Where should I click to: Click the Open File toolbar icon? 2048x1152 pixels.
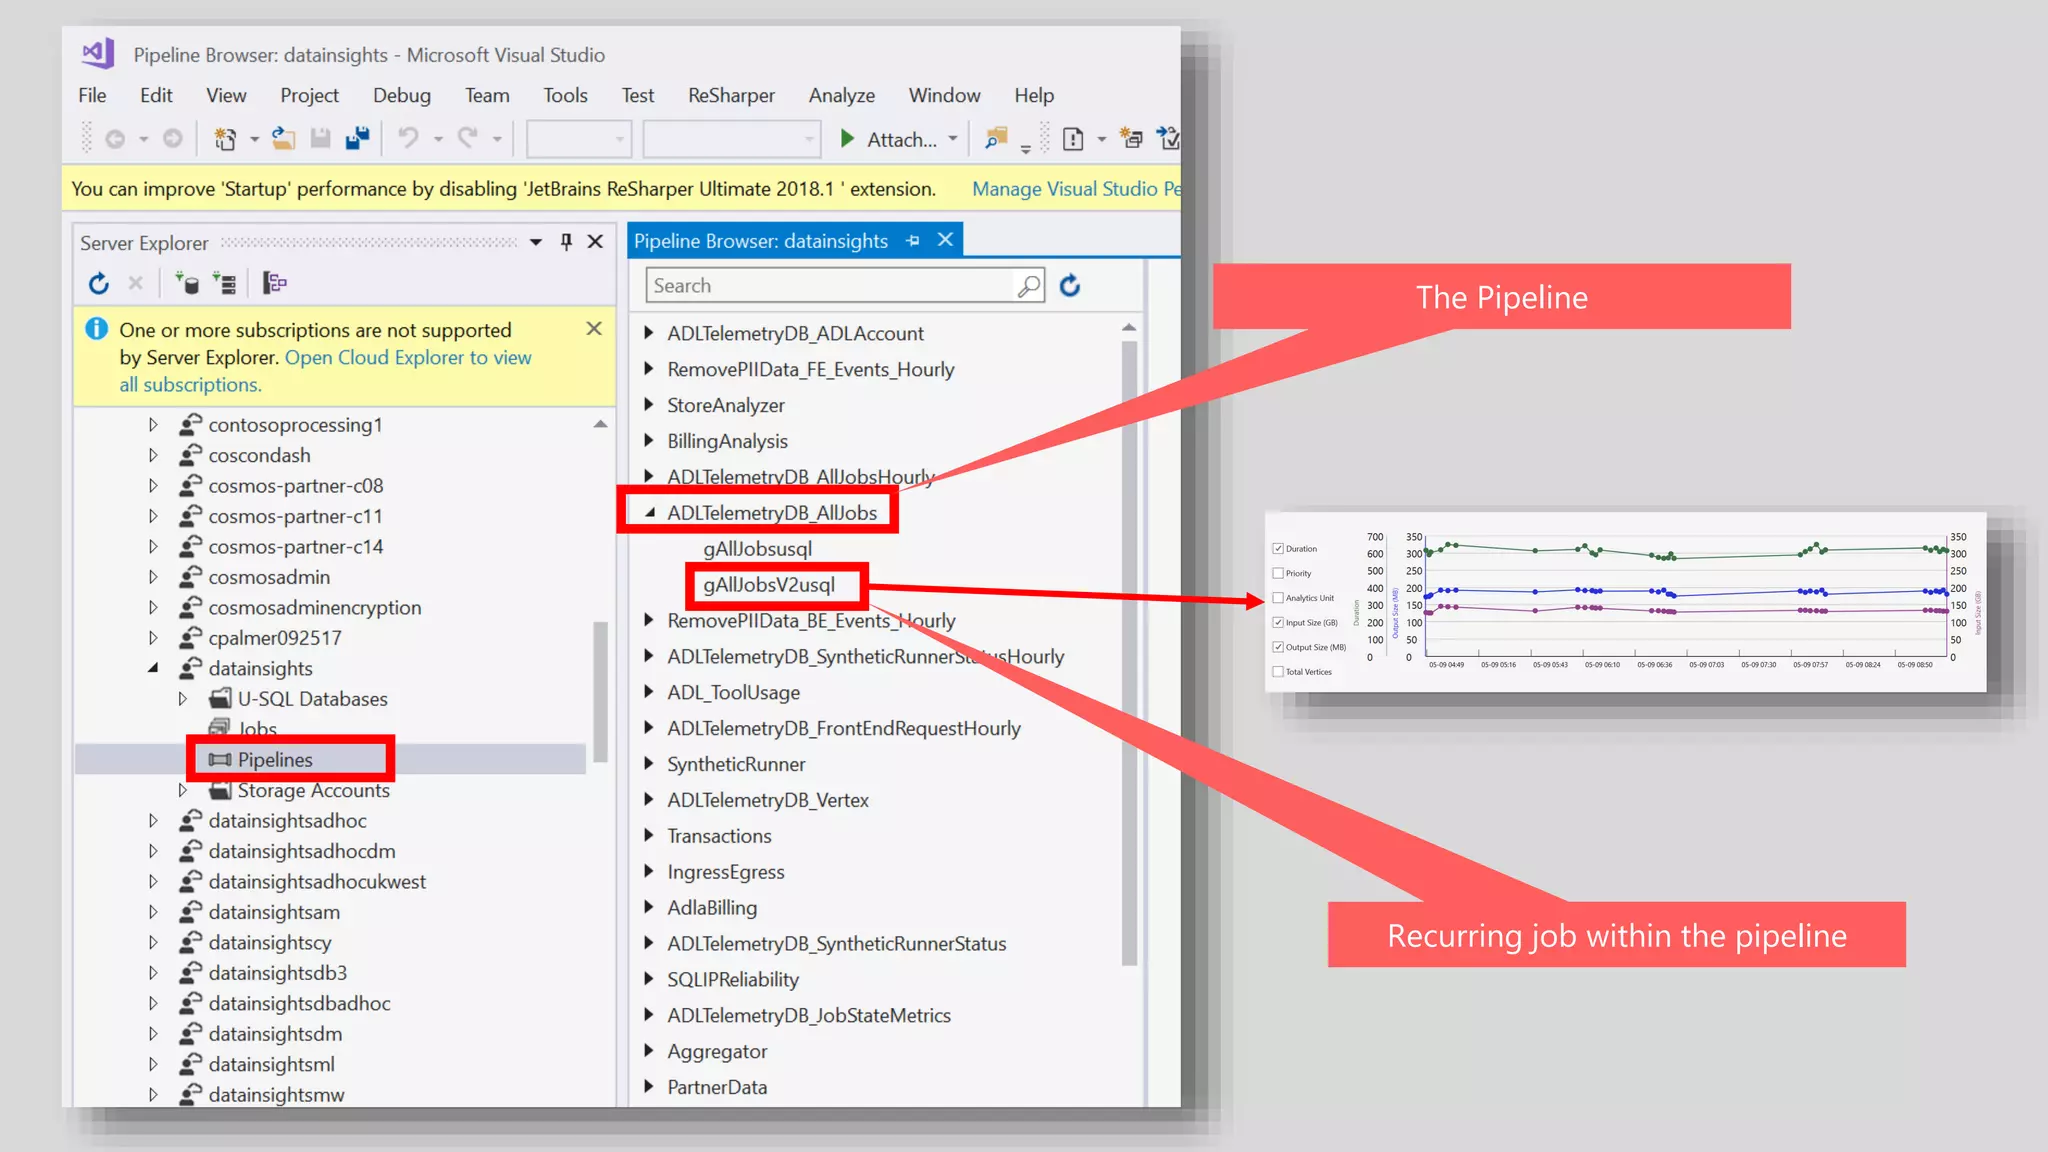point(284,139)
